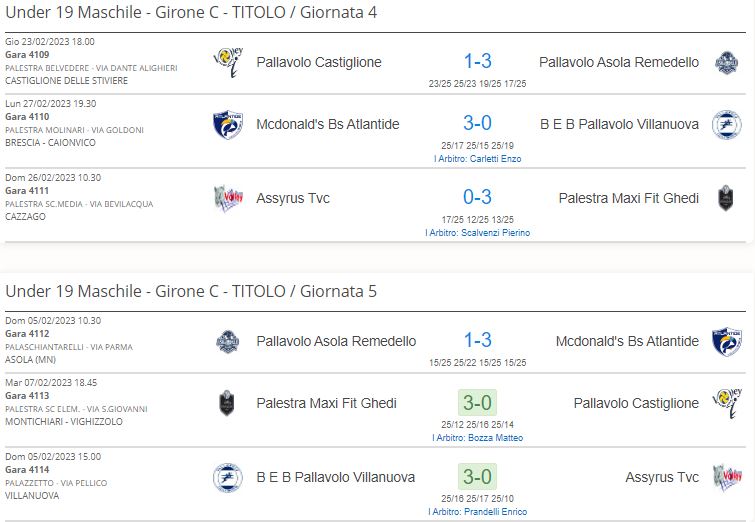Click the Atlantide shield logo in Gara 4112
Screen dimensions: 755x522
pos(727,341)
